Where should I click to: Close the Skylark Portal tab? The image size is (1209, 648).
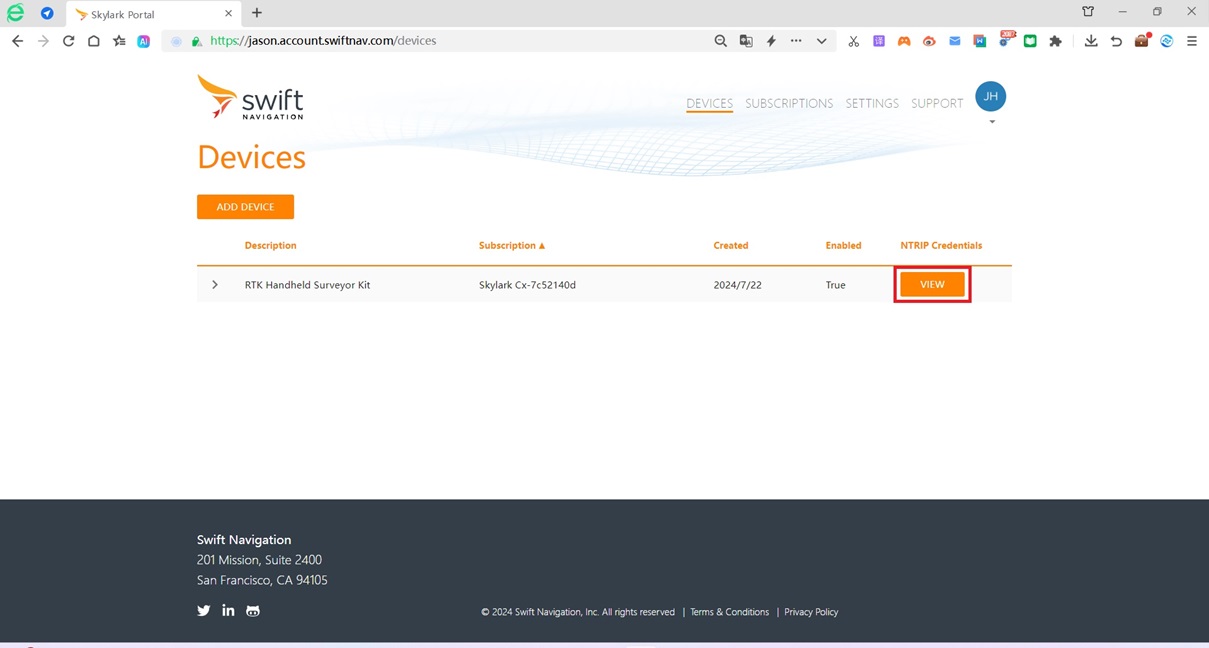pos(229,14)
